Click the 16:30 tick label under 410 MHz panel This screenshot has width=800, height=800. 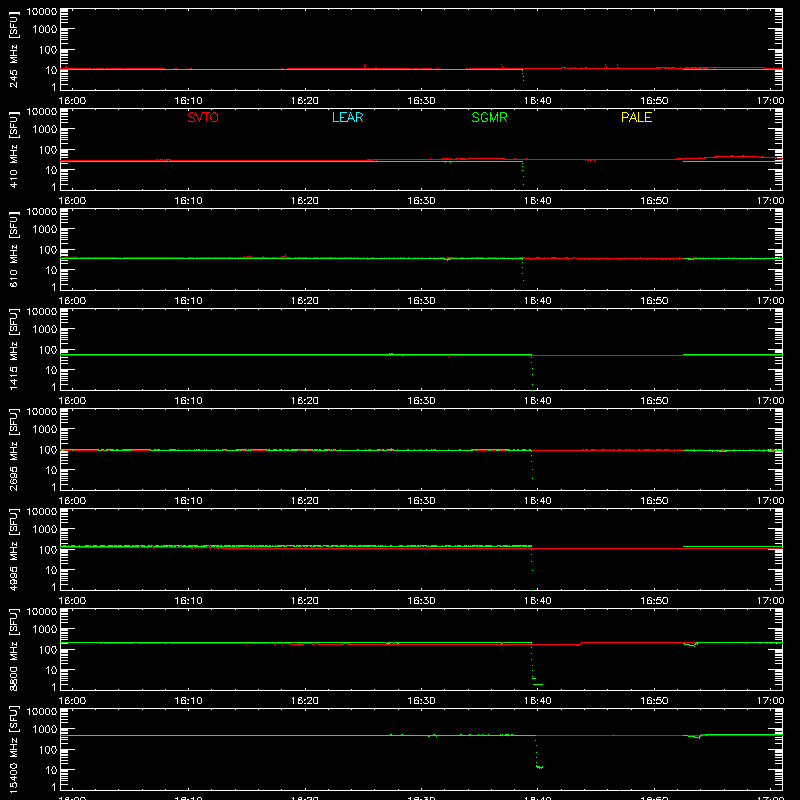tap(421, 201)
